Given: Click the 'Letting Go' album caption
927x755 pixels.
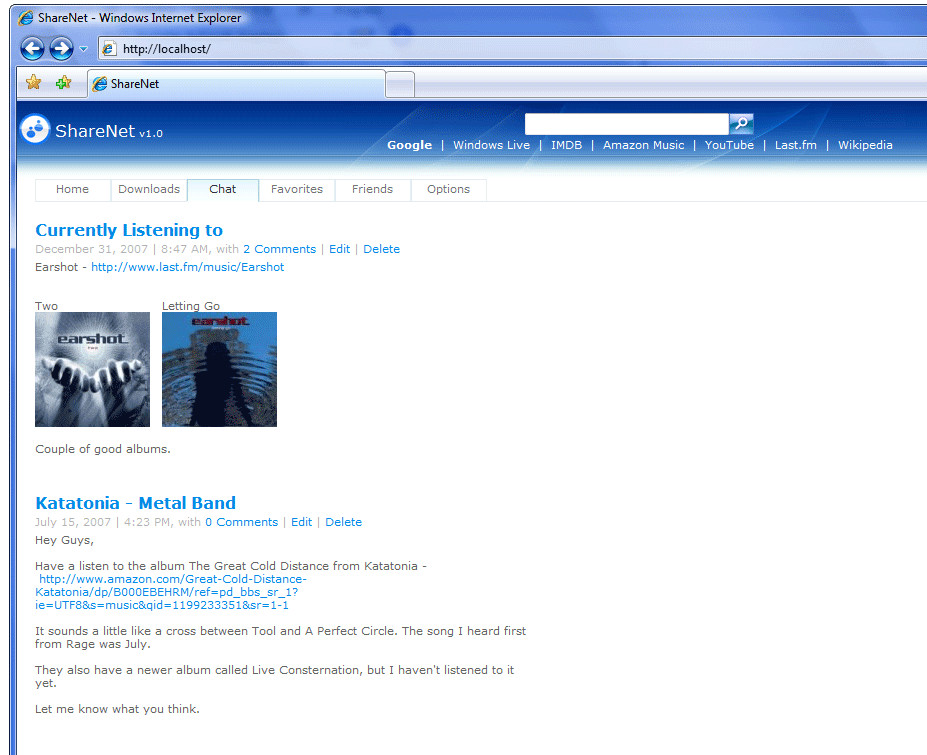Looking at the screenshot, I should 191,306.
